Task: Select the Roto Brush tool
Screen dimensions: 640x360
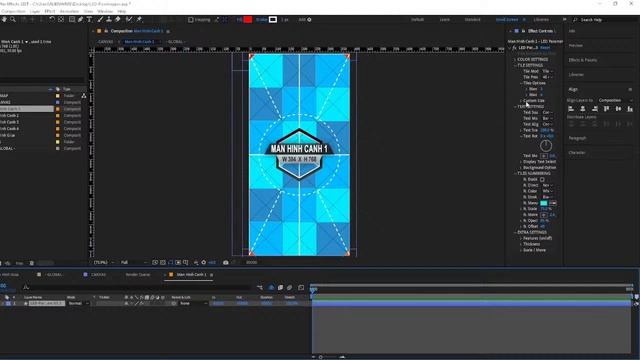Action: point(129,19)
